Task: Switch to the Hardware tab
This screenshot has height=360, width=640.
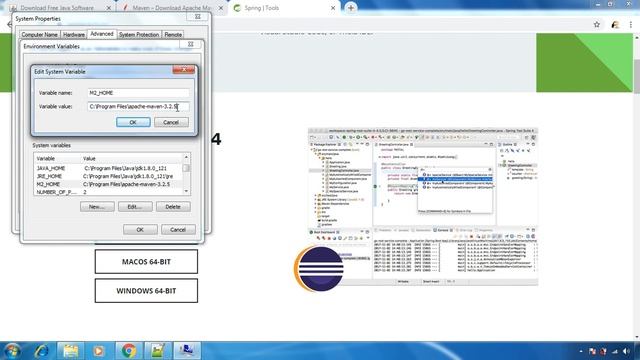Action: click(74, 35)
